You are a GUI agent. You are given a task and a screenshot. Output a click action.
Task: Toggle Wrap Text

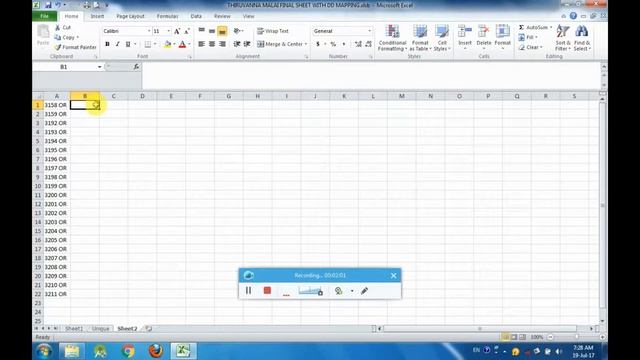click(x=273, y=31)
